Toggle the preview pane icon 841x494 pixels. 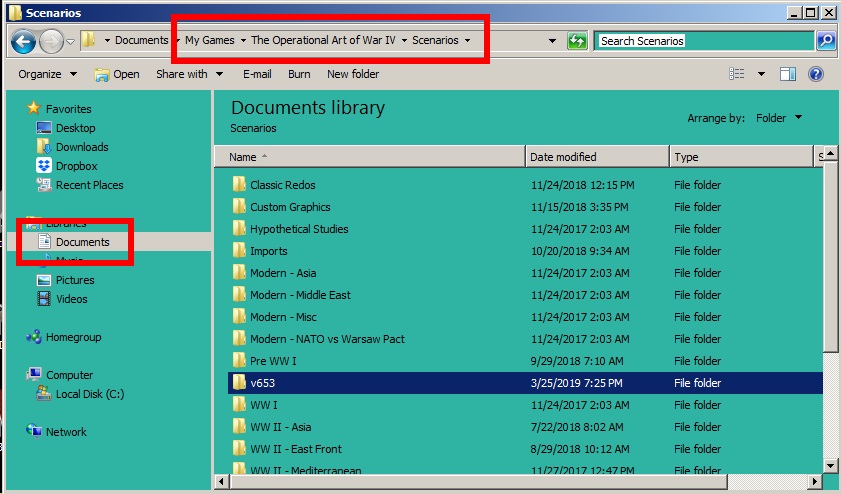787,74
